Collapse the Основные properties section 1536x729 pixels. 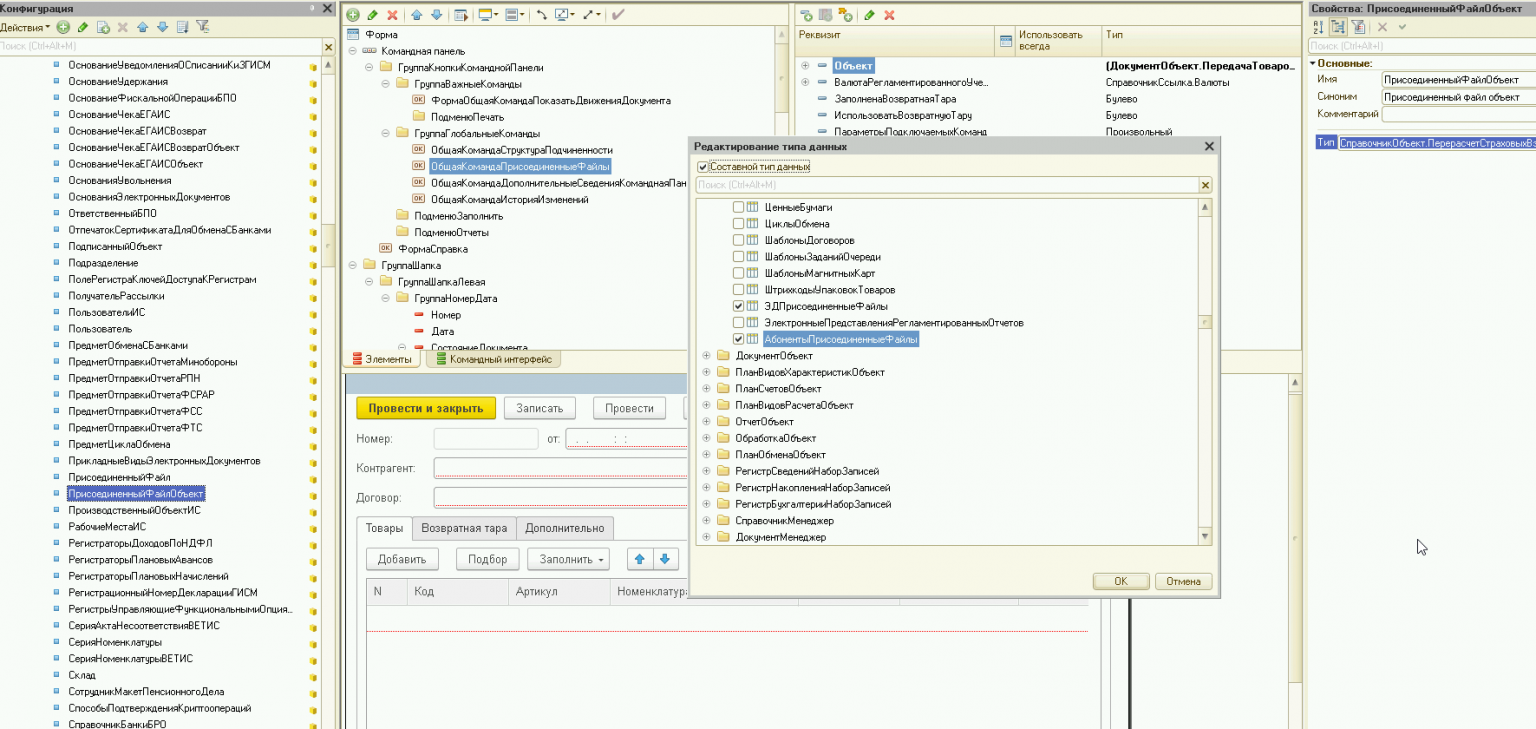tap(1313, 63)
